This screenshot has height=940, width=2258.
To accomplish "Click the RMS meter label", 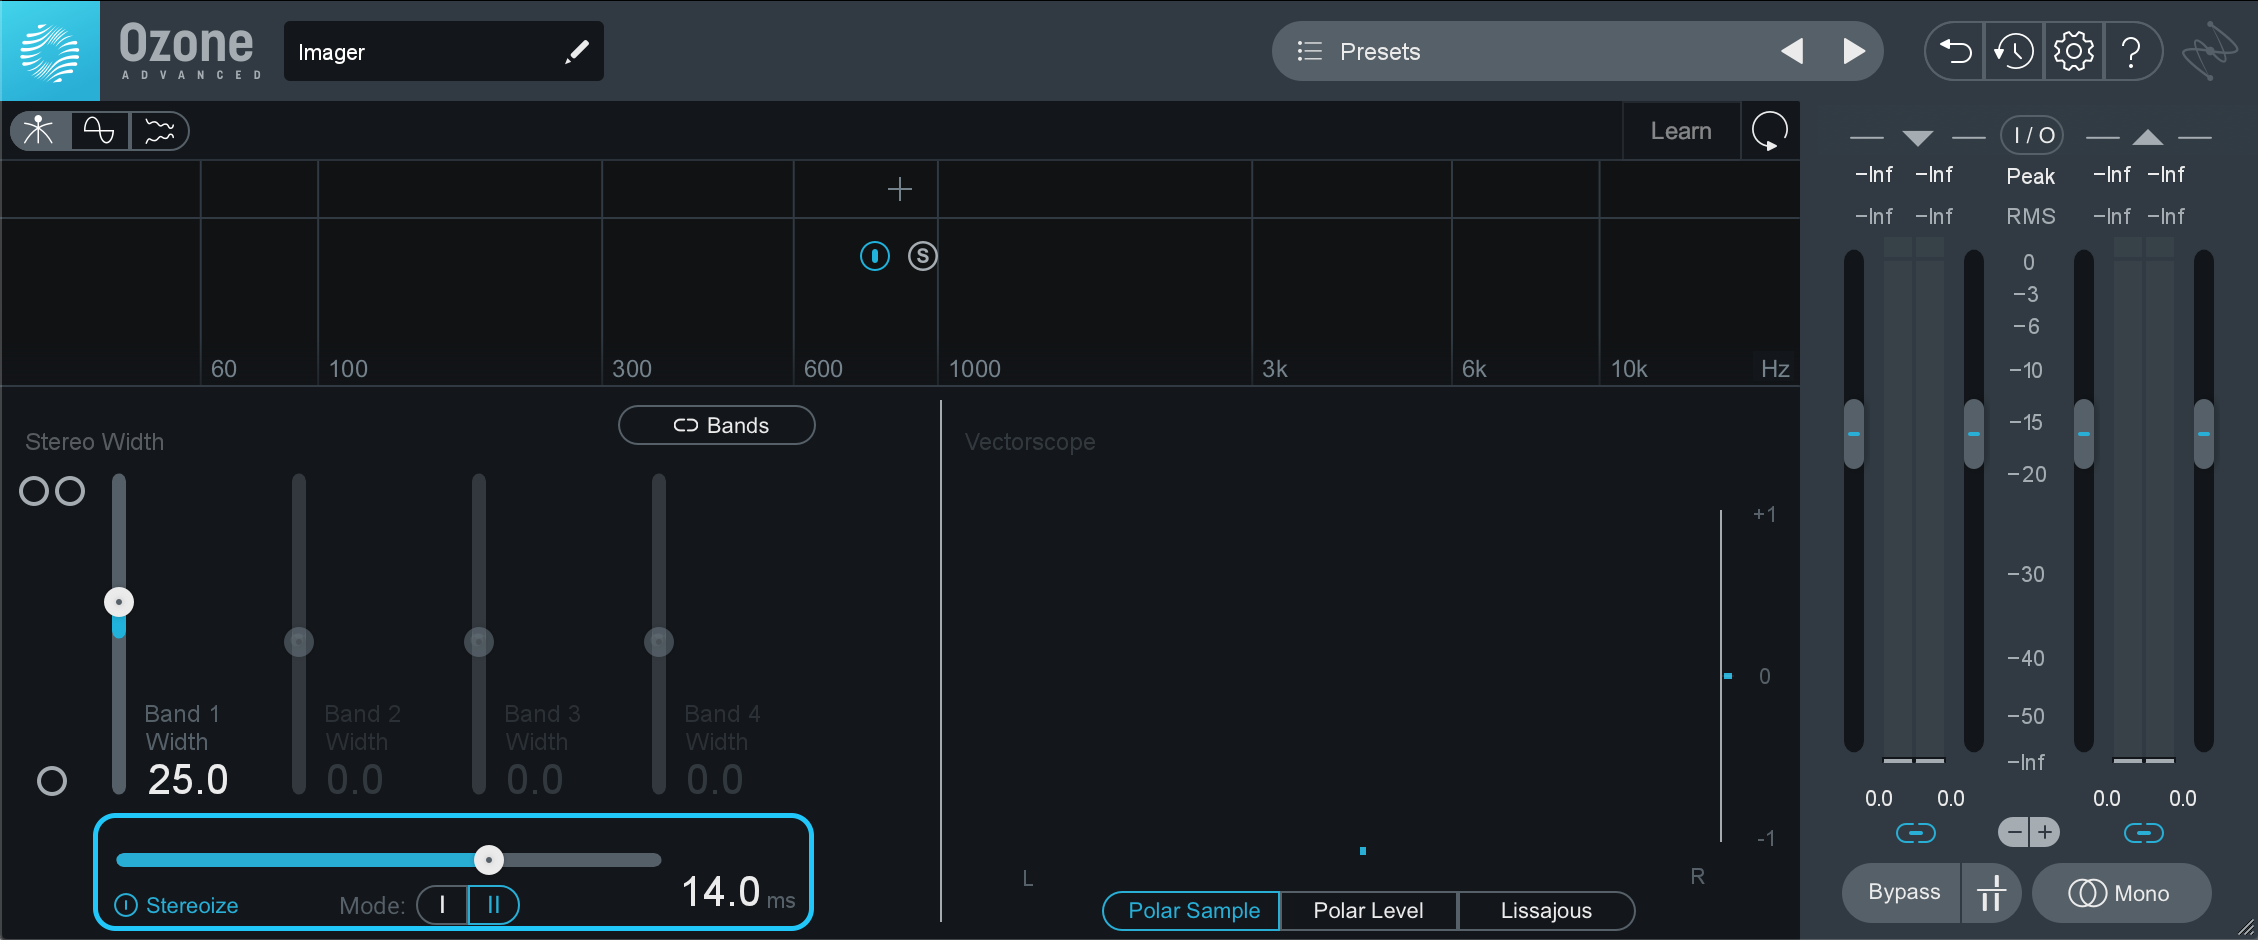I will click(2031, 216).
